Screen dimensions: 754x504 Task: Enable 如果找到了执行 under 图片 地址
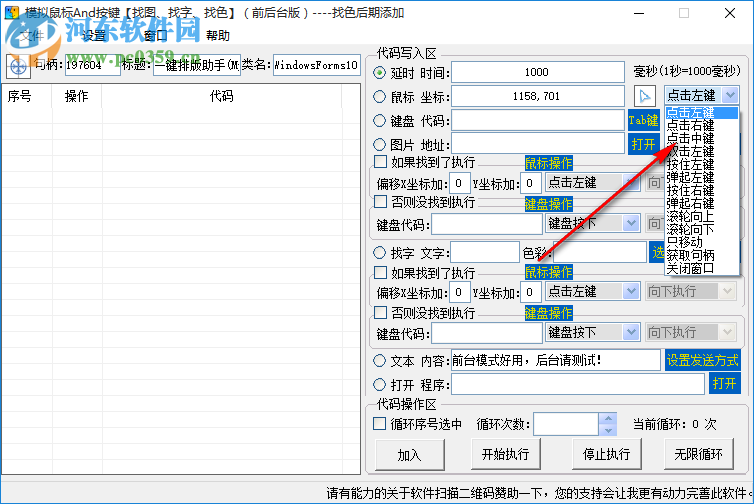(x=380, y=162)
